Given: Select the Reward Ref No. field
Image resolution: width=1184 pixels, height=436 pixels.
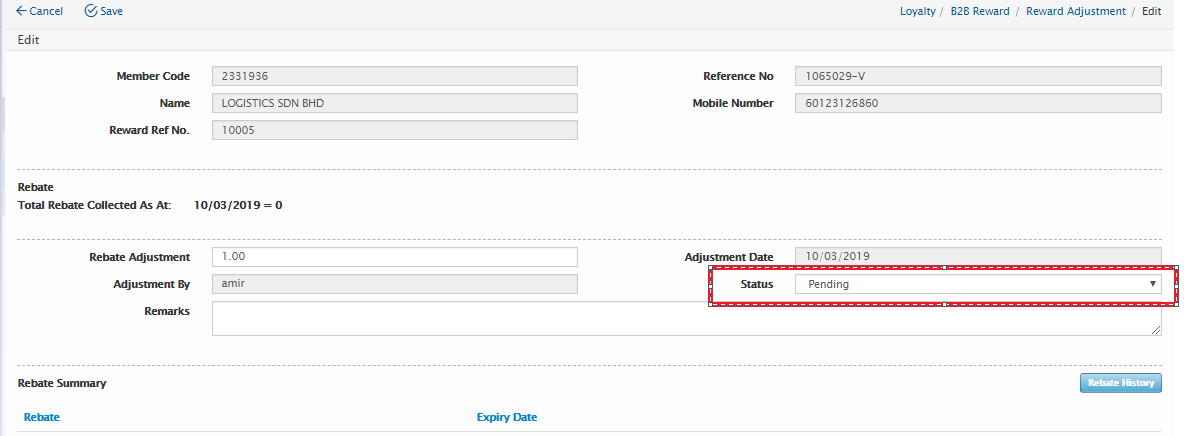Looking at the screenshot, I should tap(395, 130).
